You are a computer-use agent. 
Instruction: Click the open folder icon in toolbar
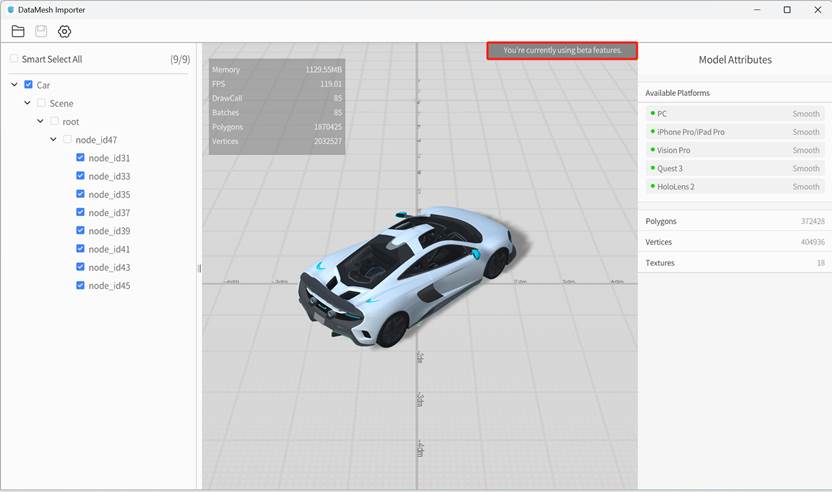18,31
